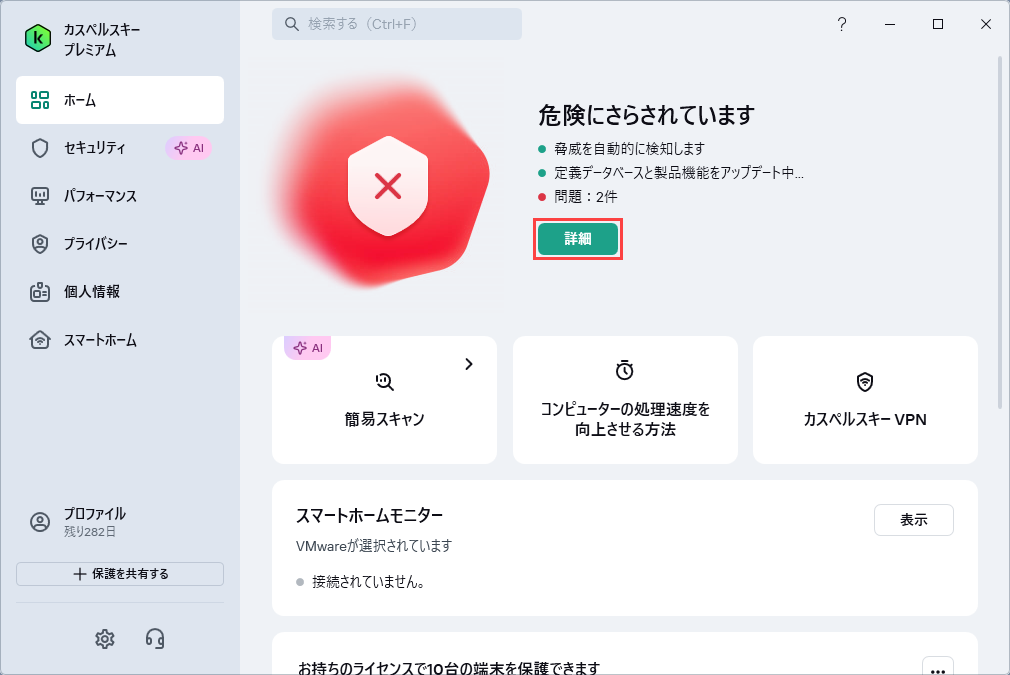Click the ID card icon beside 個人情報
Screen dimensions: 1010x675
tap(40, 292)
